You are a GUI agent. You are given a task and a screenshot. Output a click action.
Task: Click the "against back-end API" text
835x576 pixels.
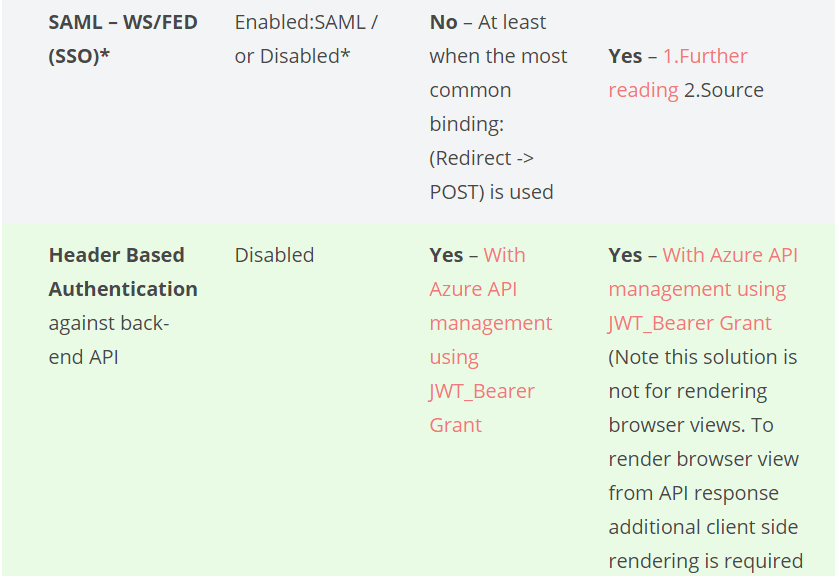[108, 340]
